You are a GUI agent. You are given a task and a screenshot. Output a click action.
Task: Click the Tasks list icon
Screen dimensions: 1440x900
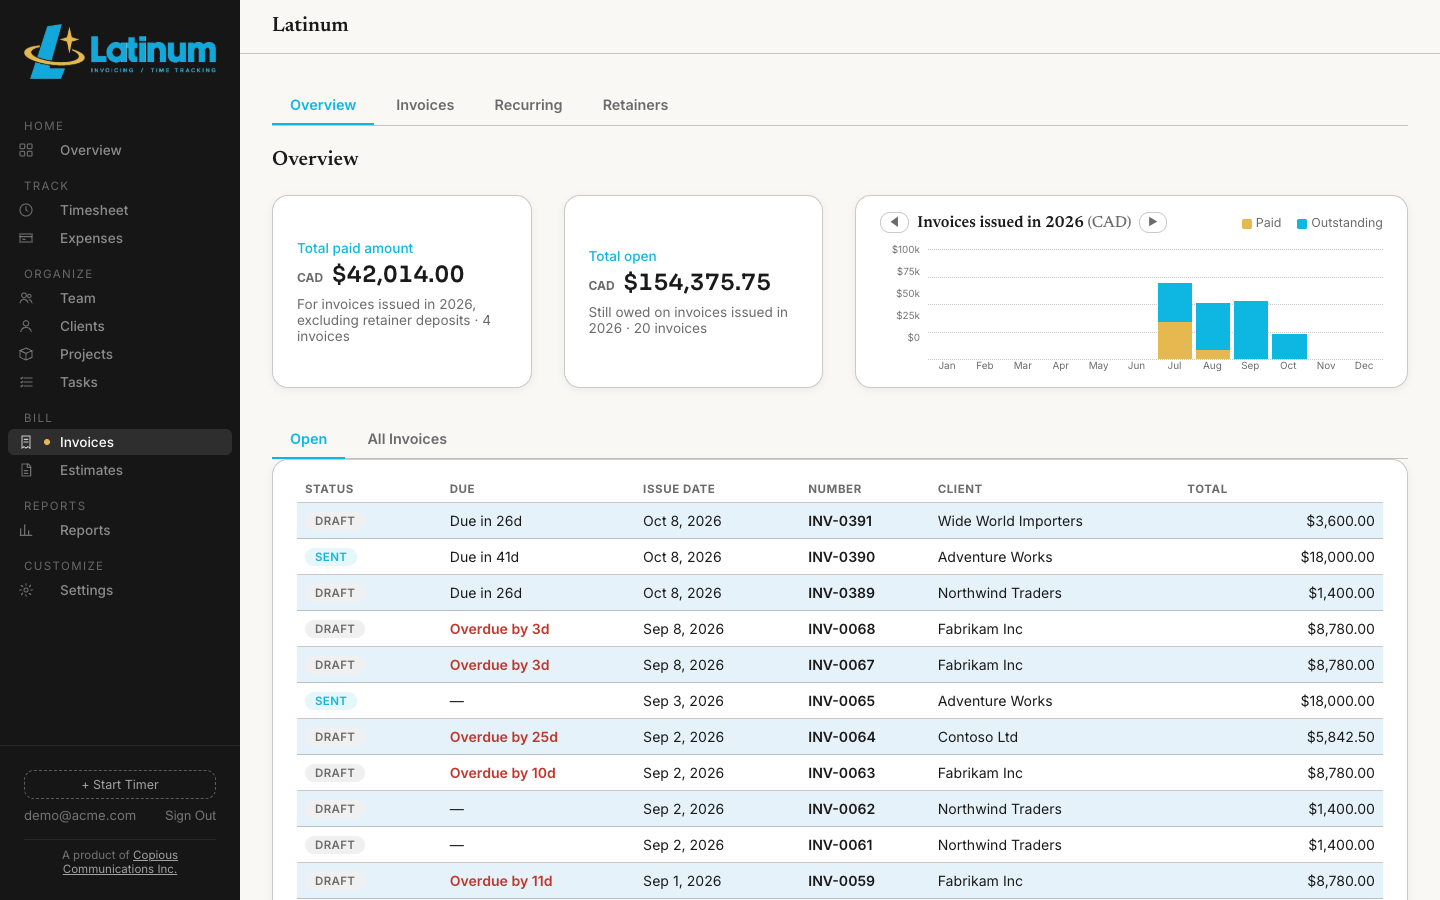26,382
